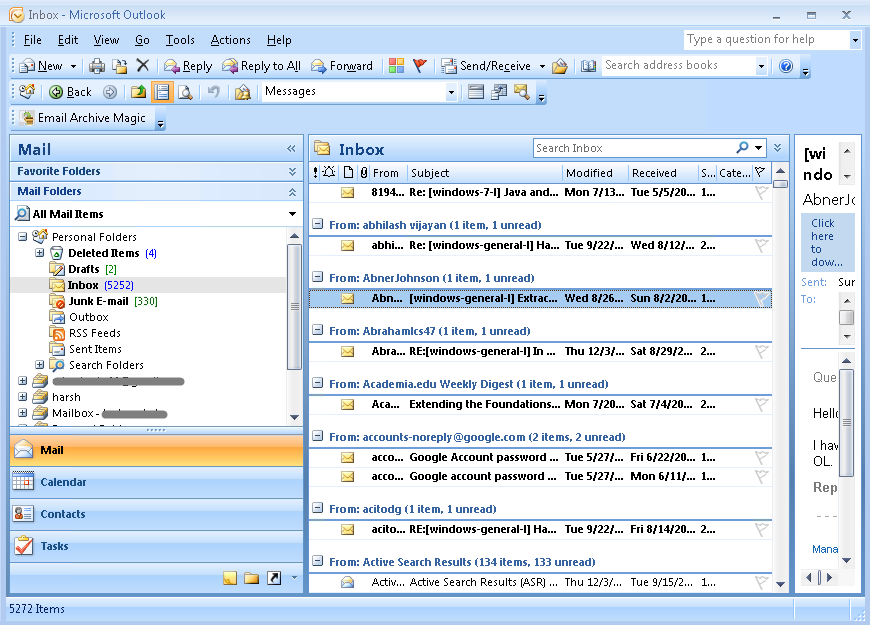The image size is (870, 625).
Task: Flag the acitodg message
Action: [761, 530]
